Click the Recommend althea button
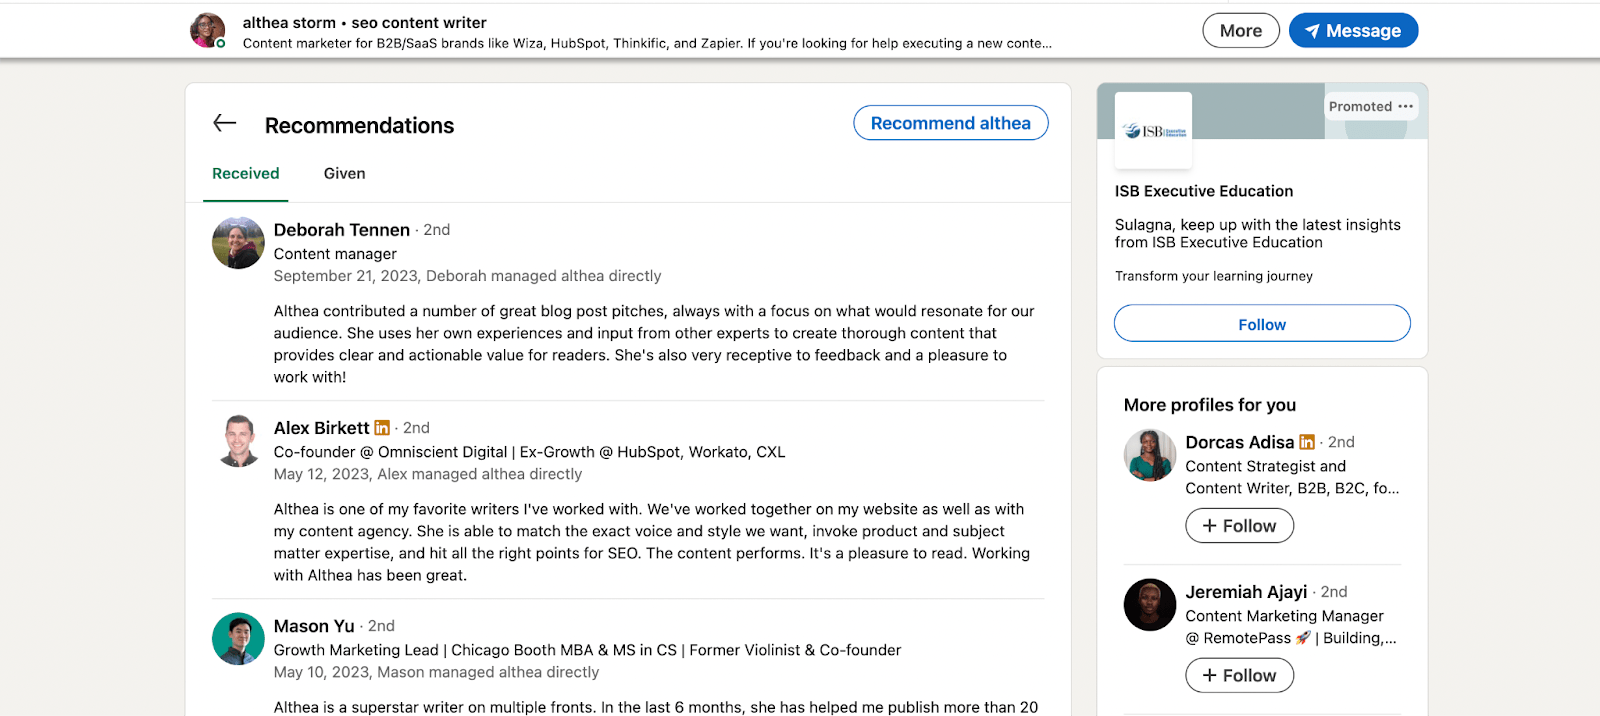 [x=950, y=122]
